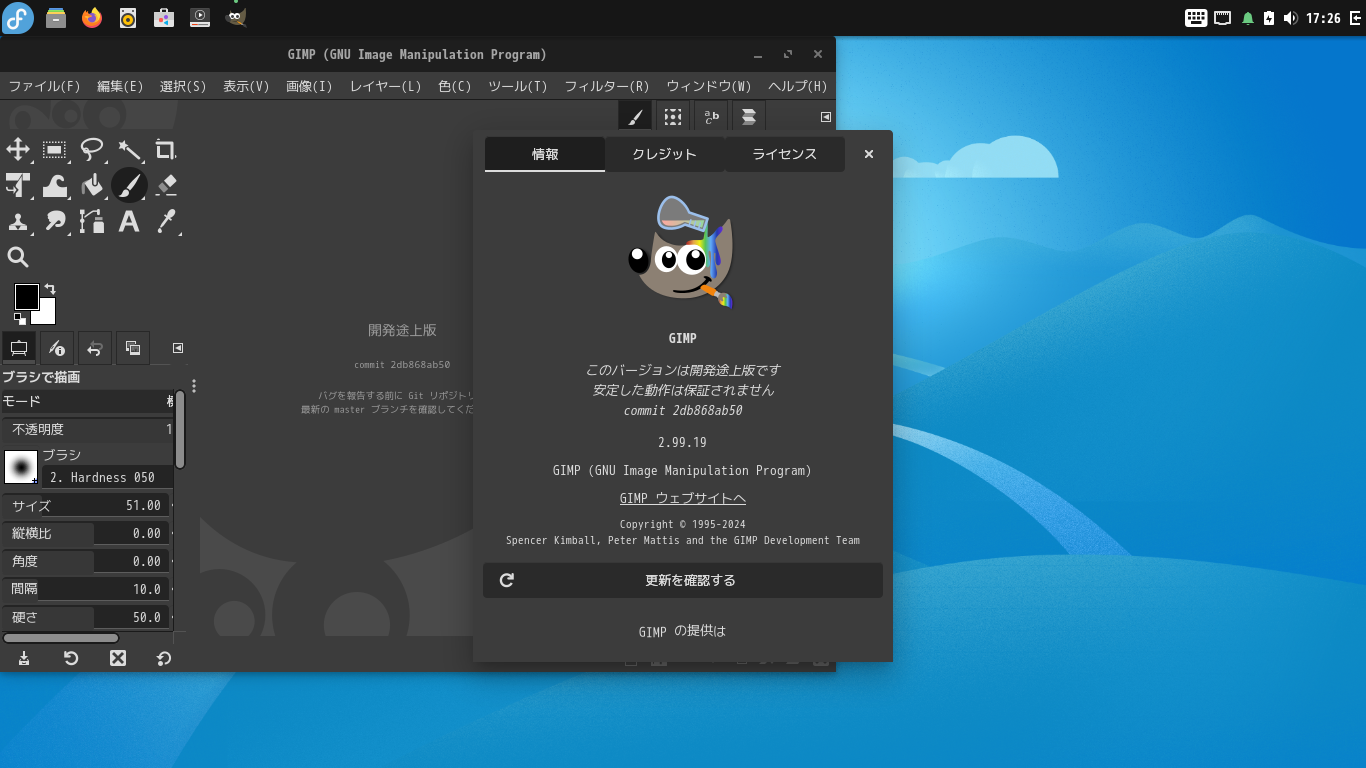Select the Paths tool
Screen dimensions: 1366x768
click(92, 221)
